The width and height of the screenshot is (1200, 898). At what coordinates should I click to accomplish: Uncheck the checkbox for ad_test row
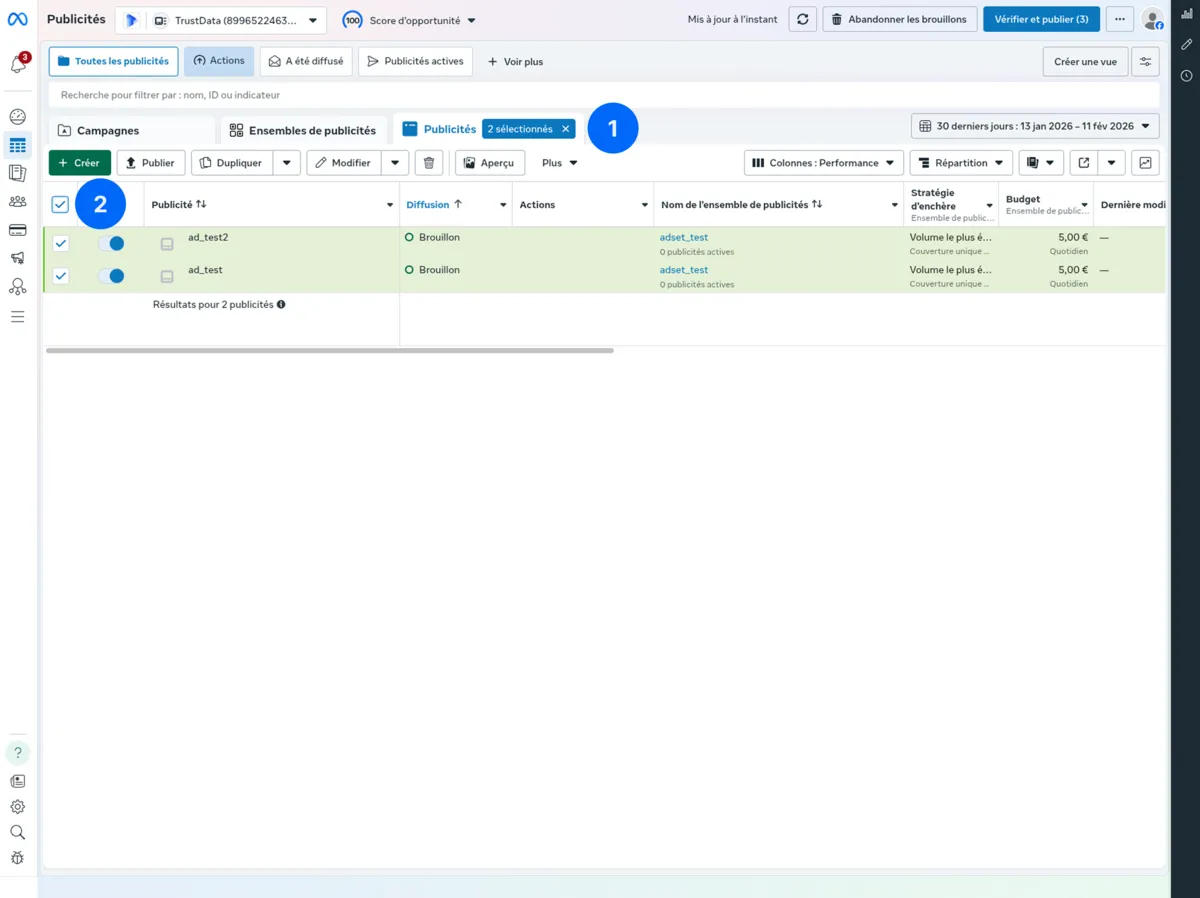(x=59, y=276)
